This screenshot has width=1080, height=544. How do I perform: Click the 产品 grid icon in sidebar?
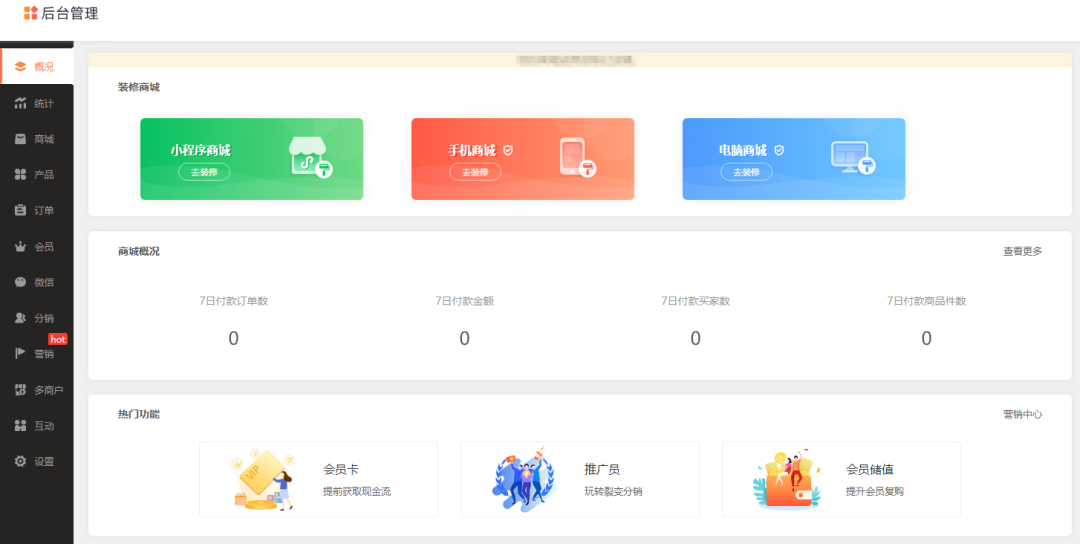click(20, 175)
